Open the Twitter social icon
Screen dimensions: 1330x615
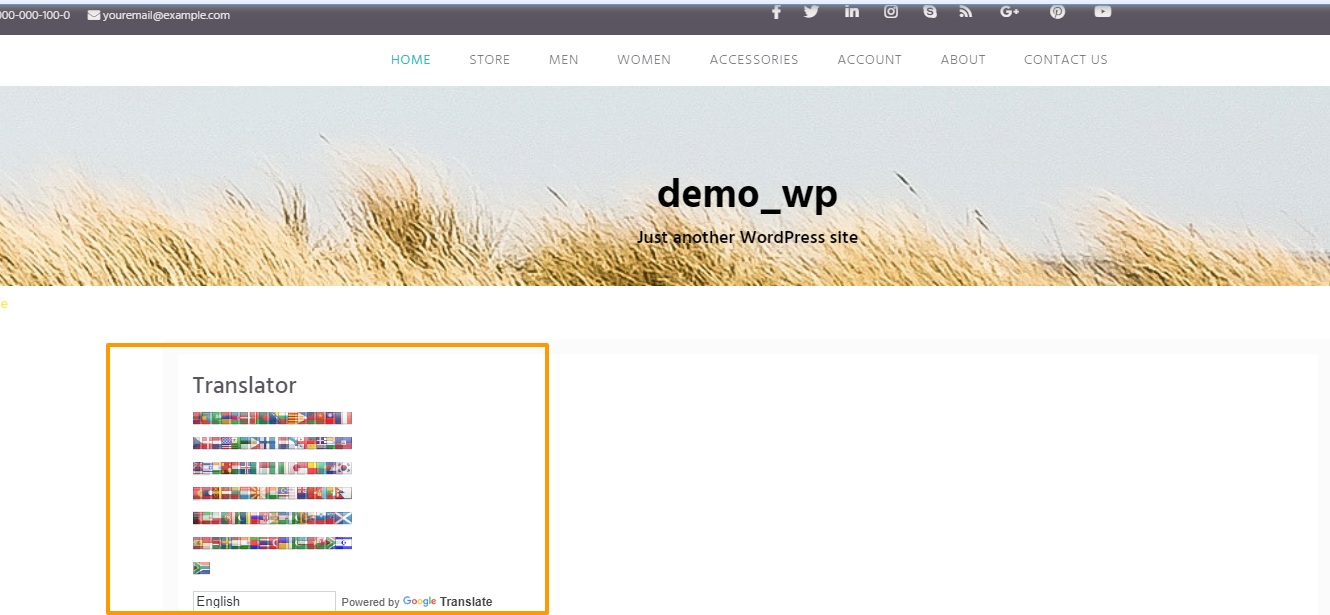click(811, 12)
